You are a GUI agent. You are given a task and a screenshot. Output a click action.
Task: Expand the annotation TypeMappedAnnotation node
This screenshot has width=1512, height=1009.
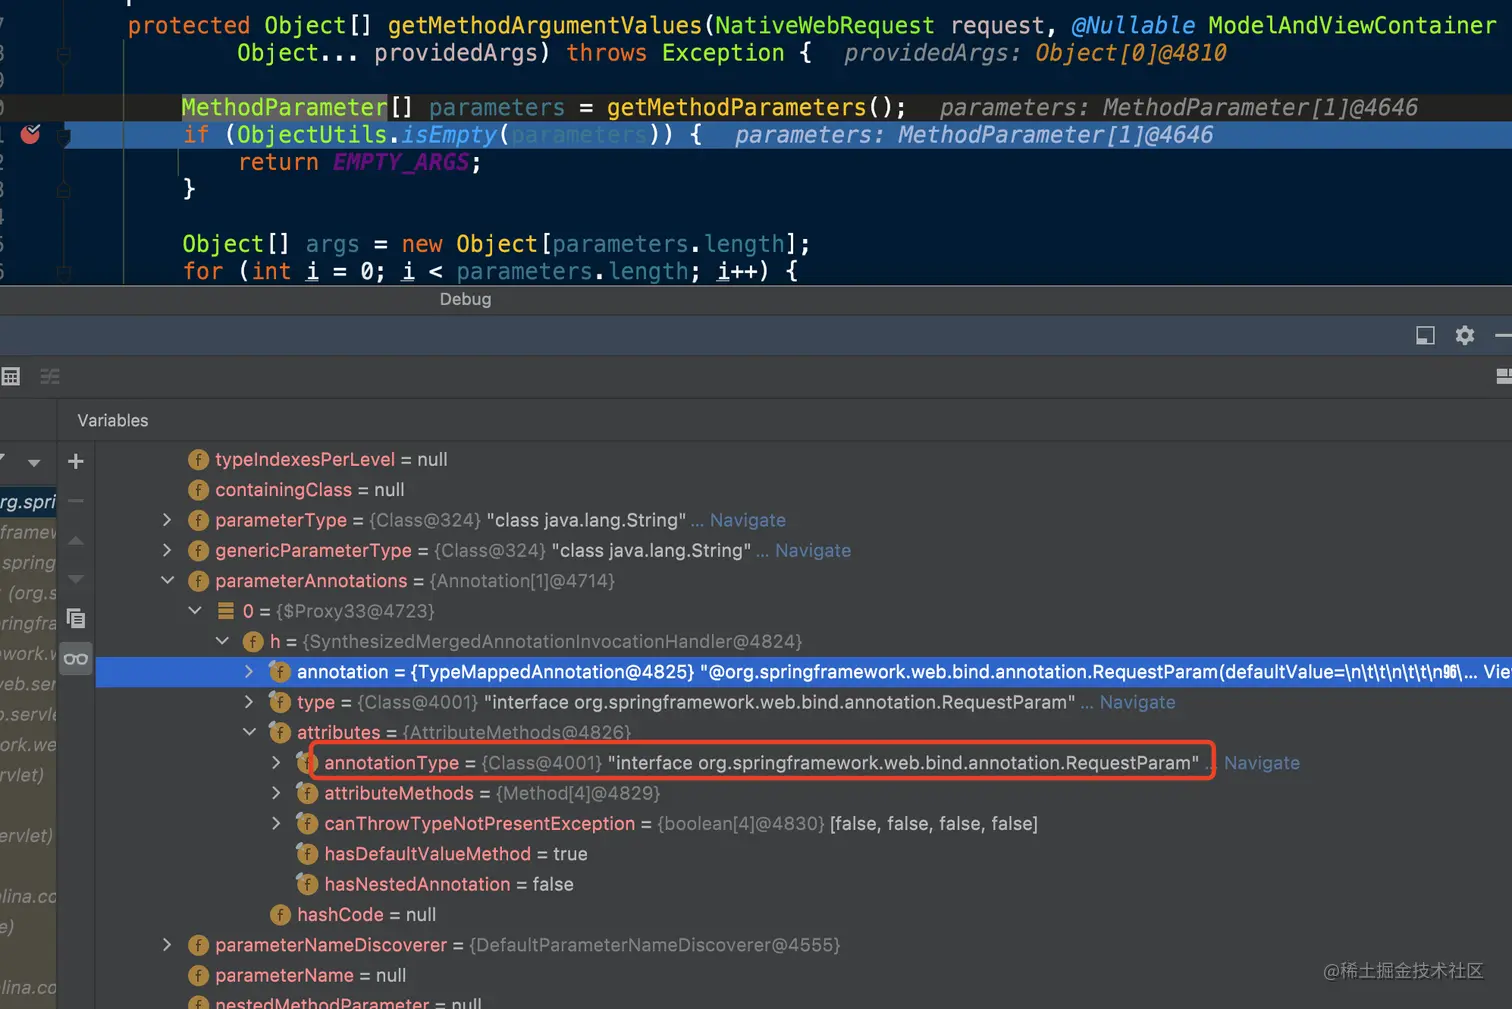click(x=249, y=672)
